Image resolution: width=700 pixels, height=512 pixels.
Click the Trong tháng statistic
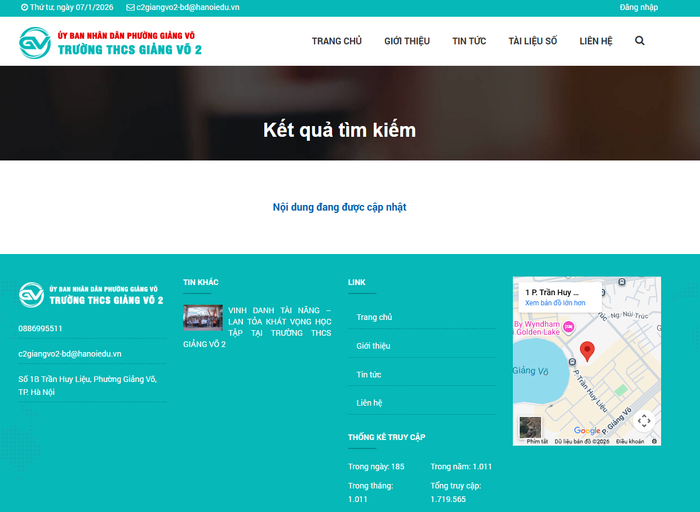tap(371, 492)
